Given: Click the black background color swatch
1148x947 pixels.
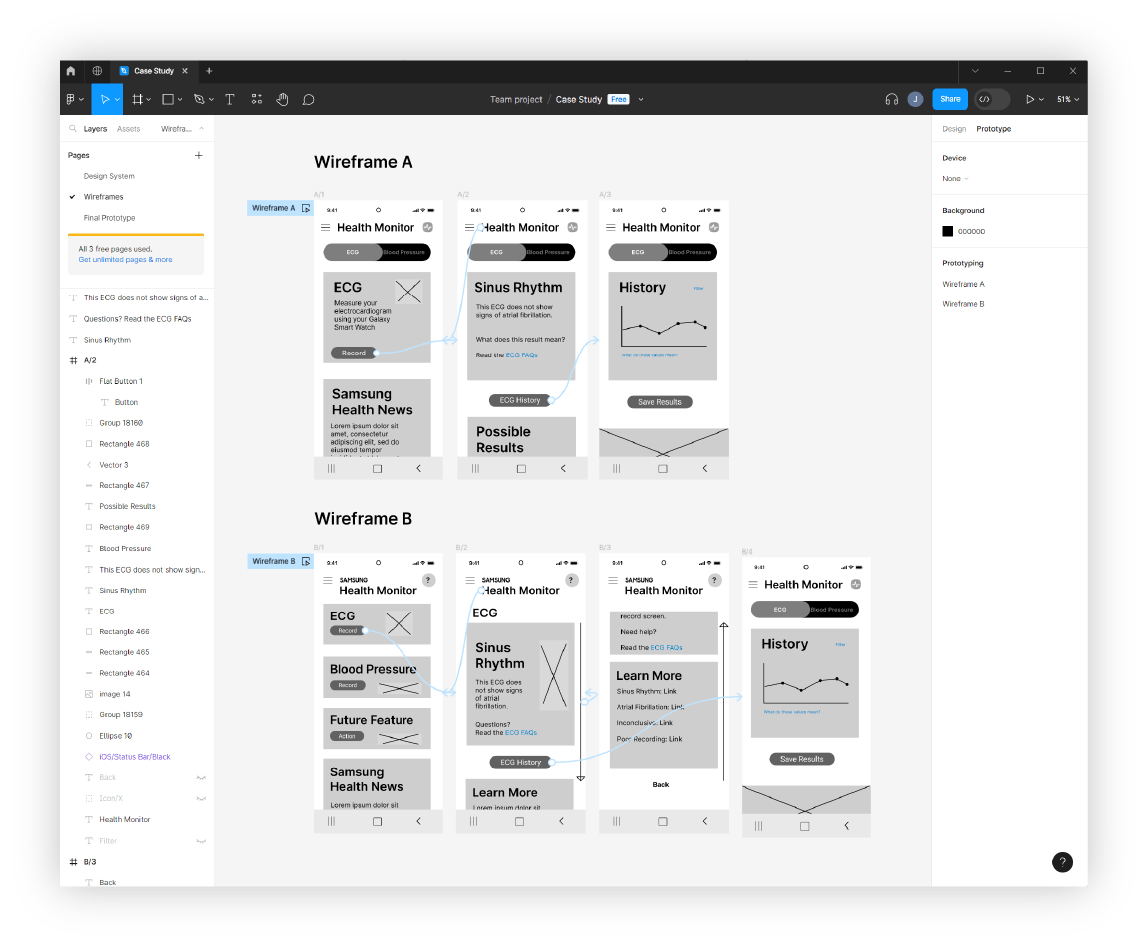Looking at the screenshot, I should coord(947,231).
